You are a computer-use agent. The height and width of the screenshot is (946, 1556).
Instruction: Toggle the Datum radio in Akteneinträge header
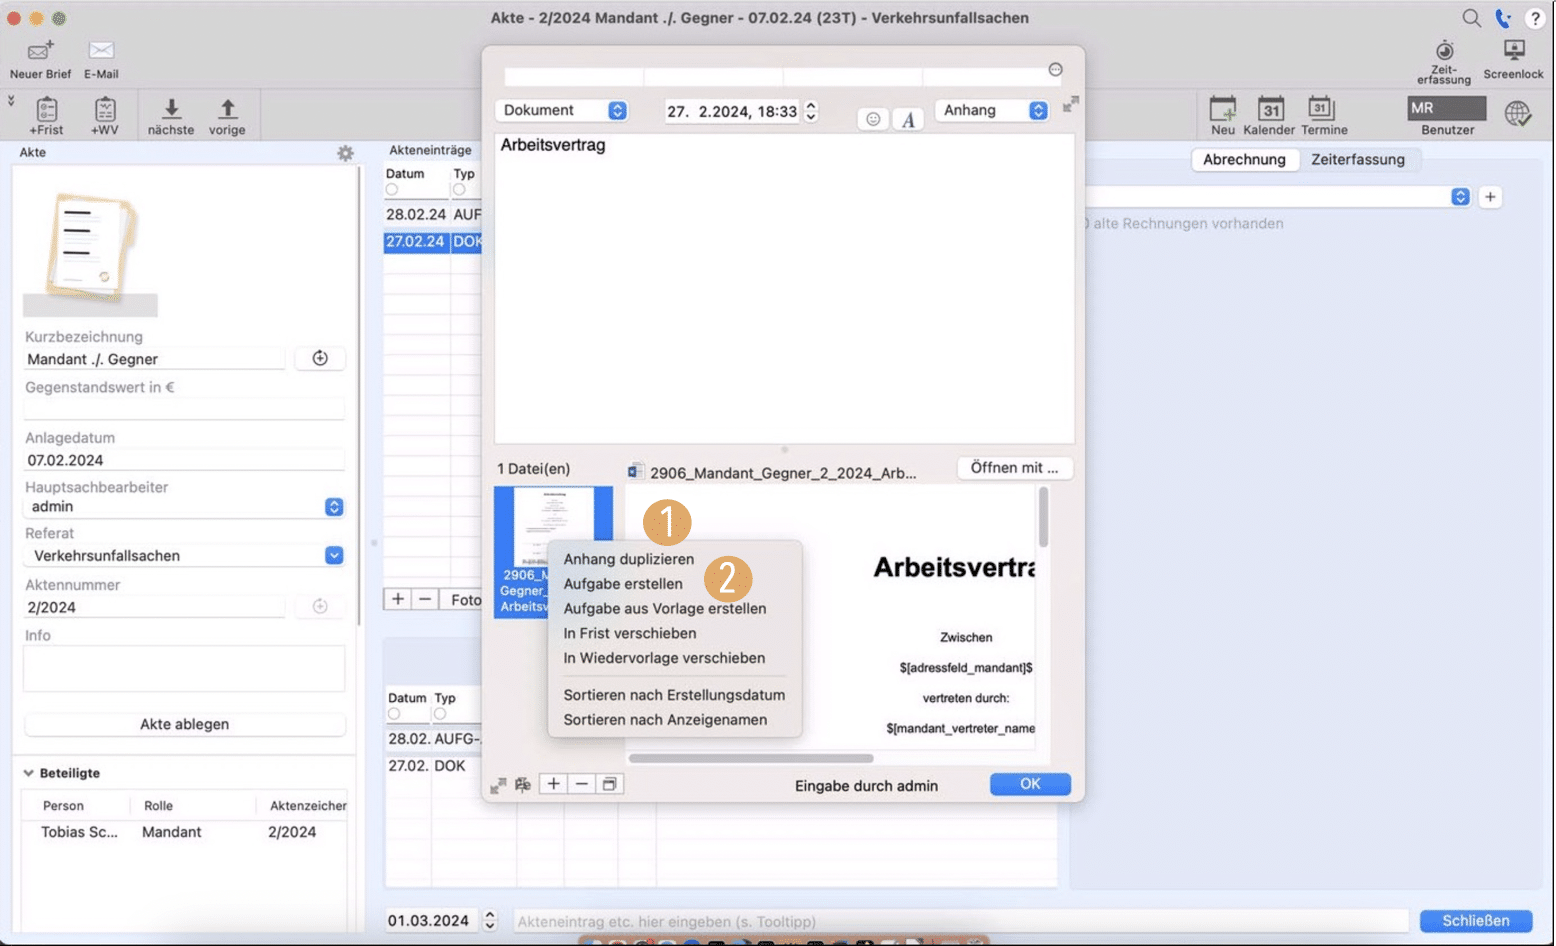point(392,189)
